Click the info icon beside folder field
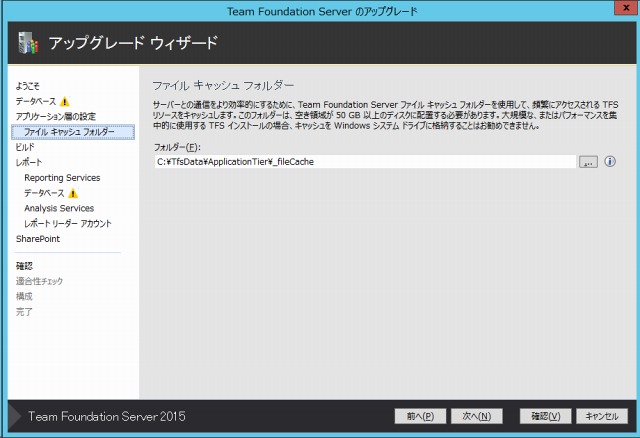Image resolution: width=640 pixels, height=438 pixels. click(x=610, y=162)
